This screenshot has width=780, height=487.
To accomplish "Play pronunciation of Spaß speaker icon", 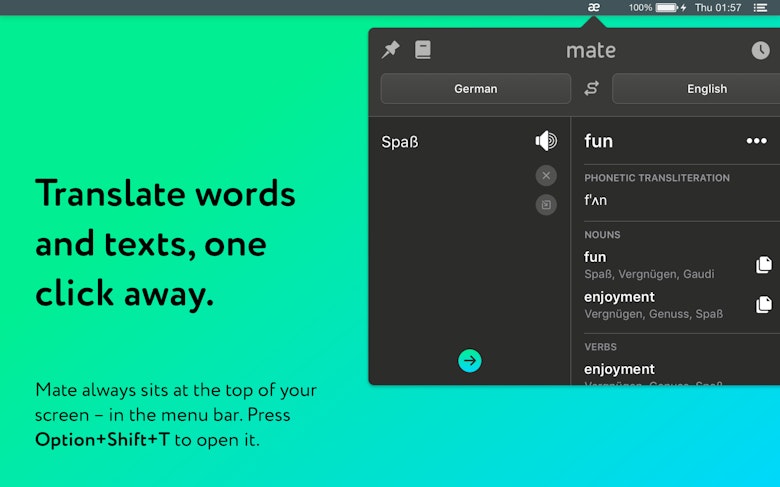I will click(x=546, y=141).
